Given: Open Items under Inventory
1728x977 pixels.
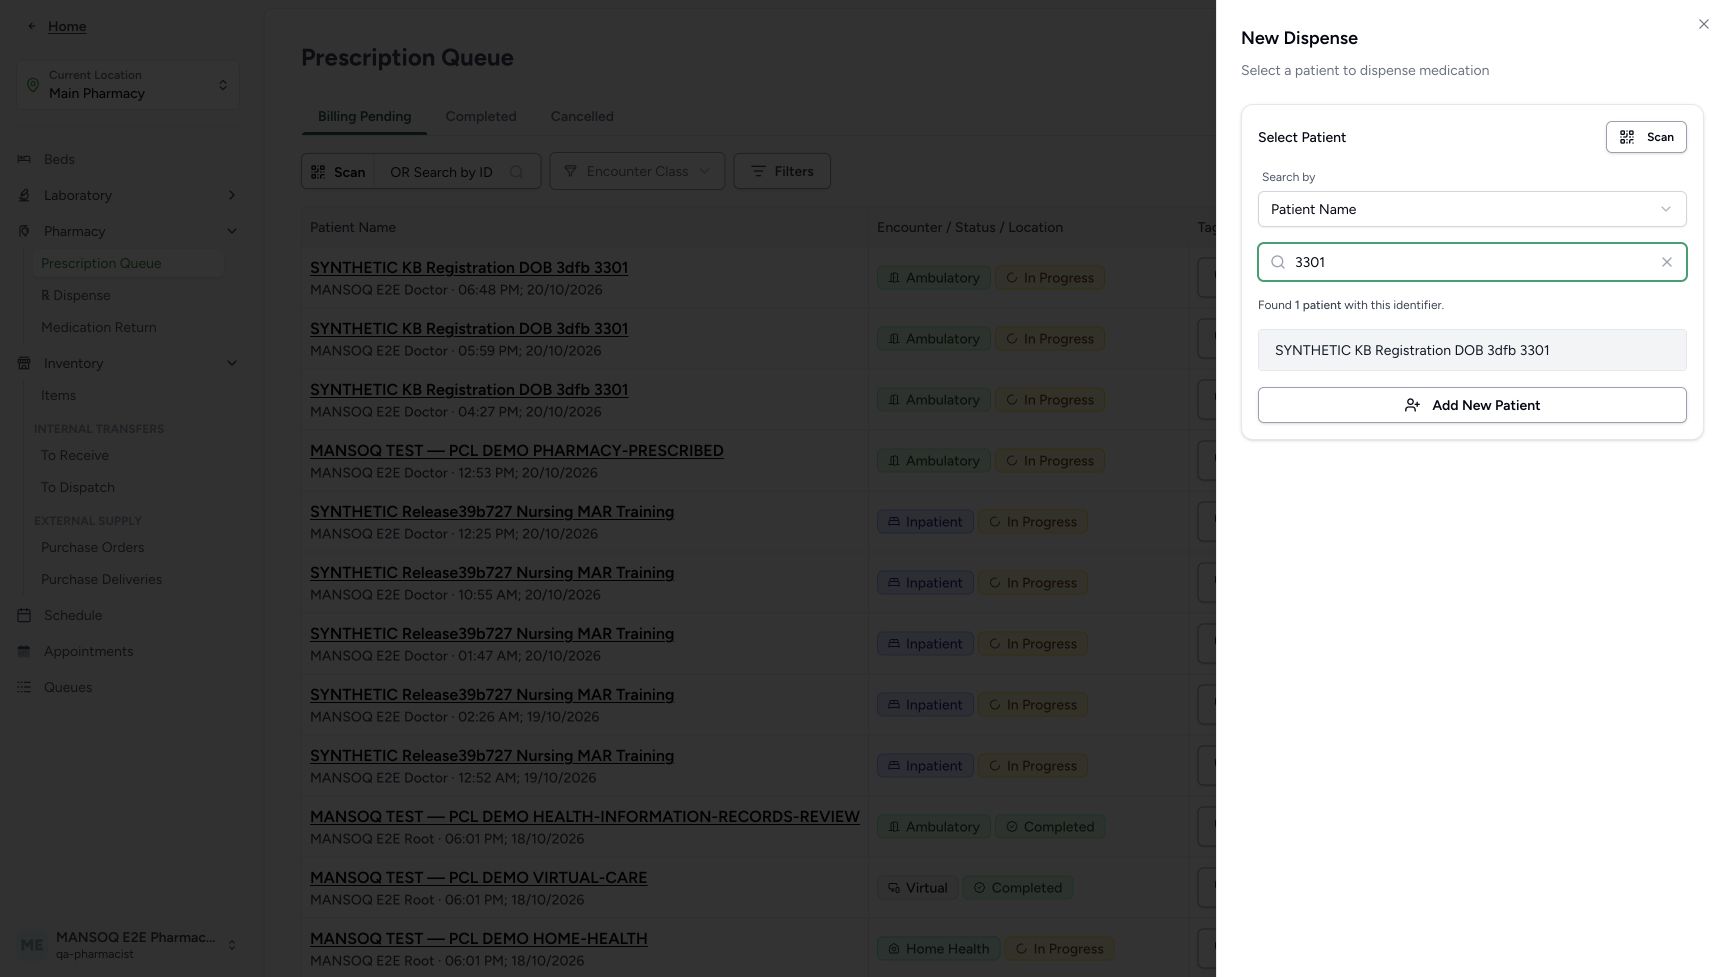Looking at the screenshot, I should pyautogui.click(x=58, y=395).
